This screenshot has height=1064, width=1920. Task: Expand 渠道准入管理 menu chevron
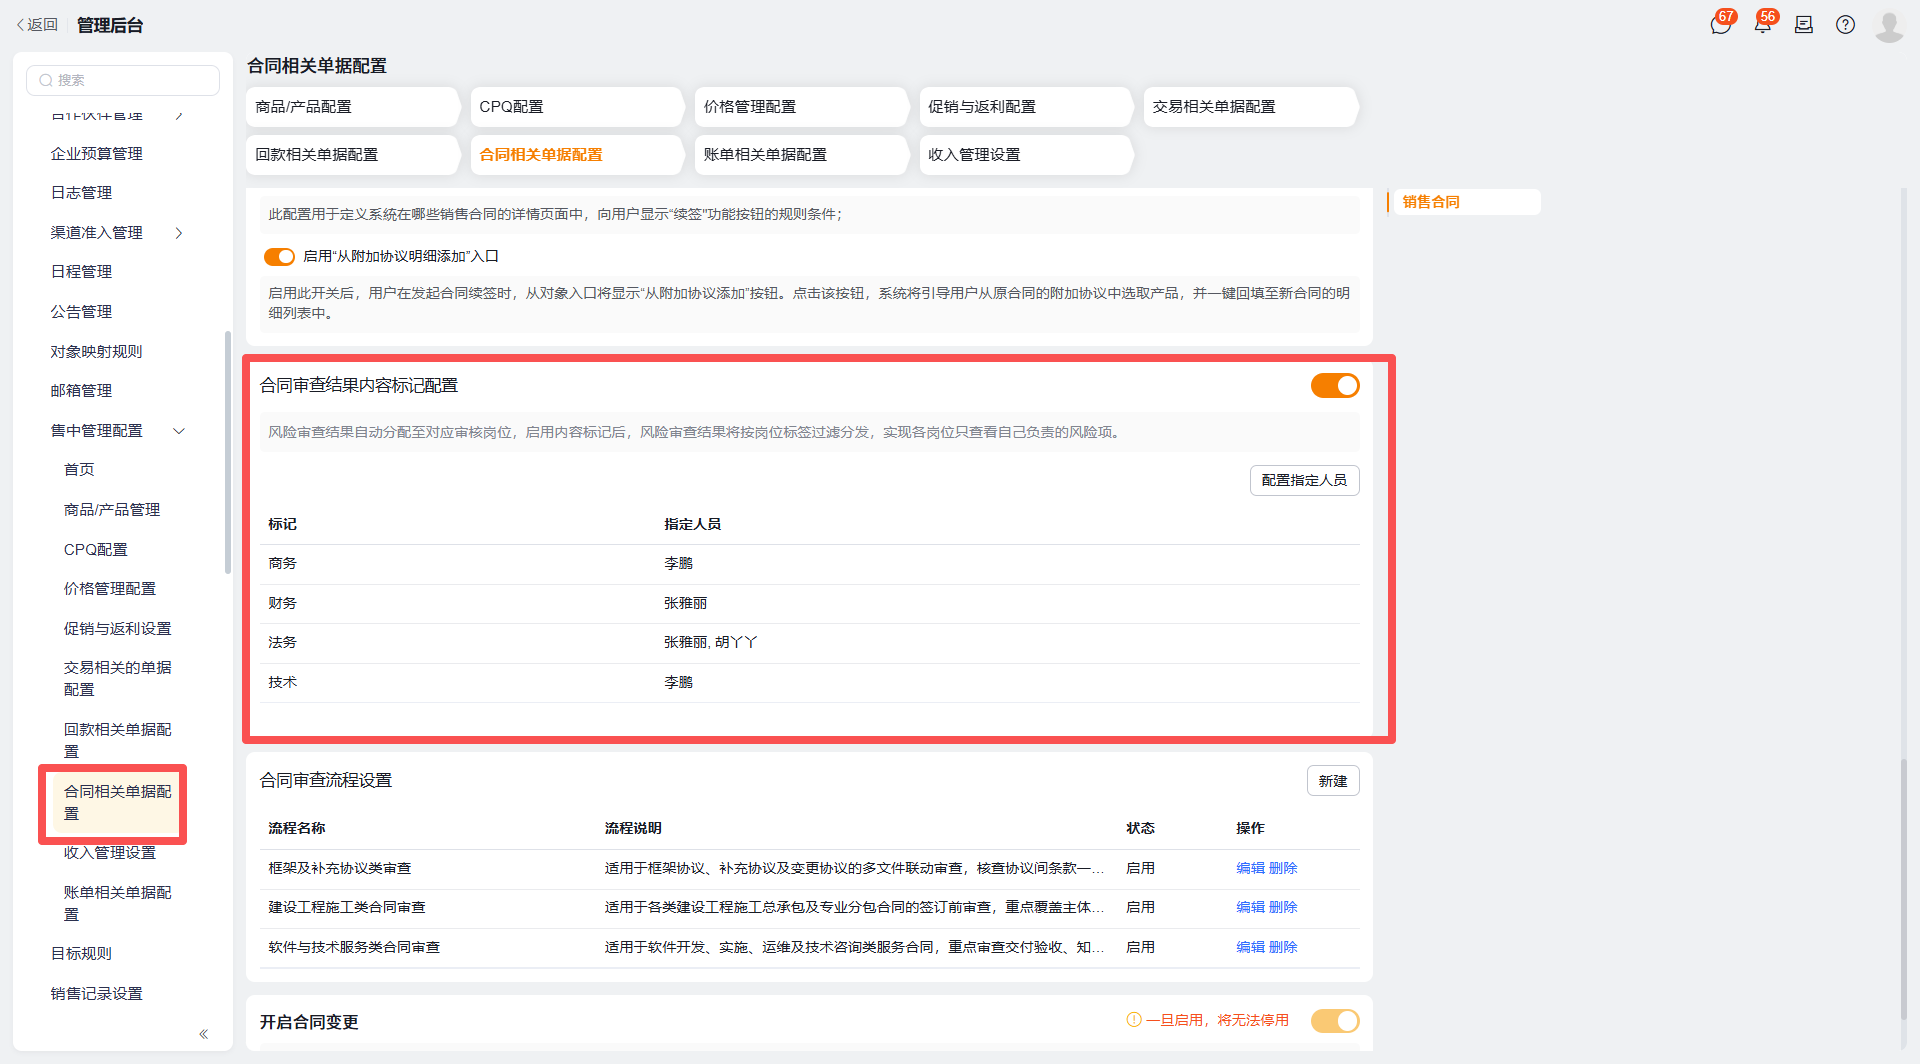(179, 233)
